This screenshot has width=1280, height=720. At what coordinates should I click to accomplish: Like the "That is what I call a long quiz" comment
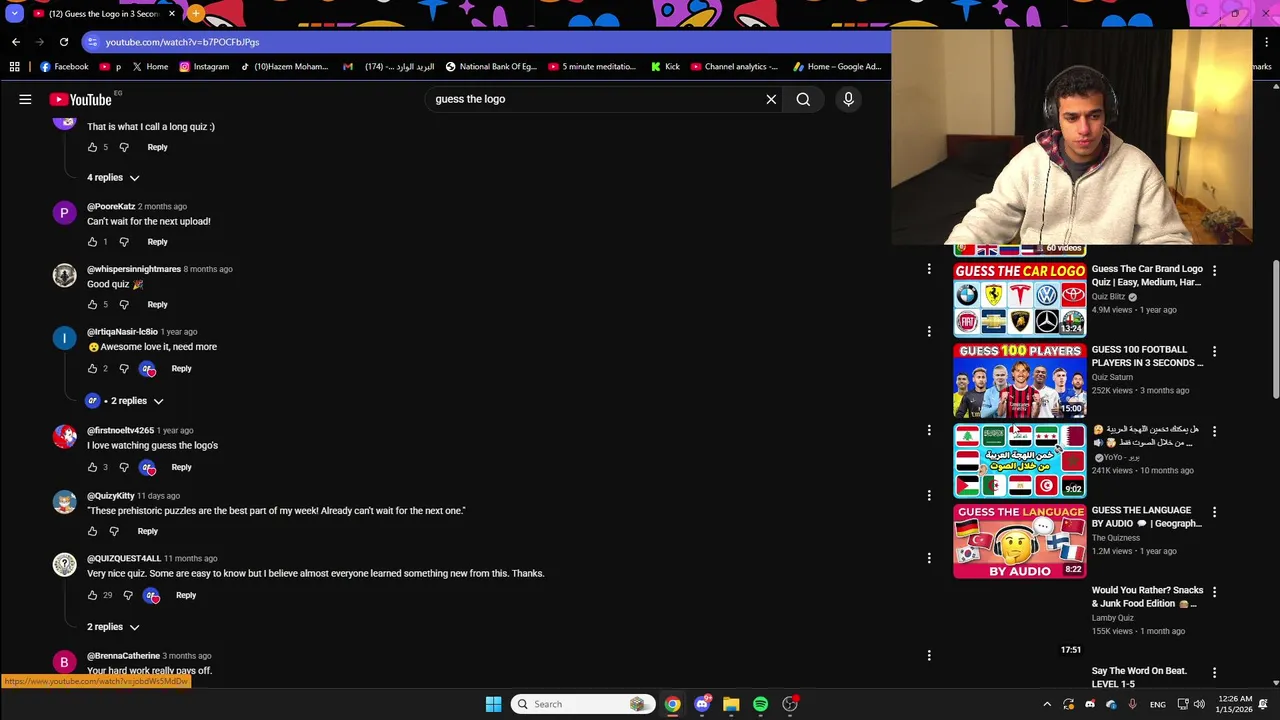92,147
